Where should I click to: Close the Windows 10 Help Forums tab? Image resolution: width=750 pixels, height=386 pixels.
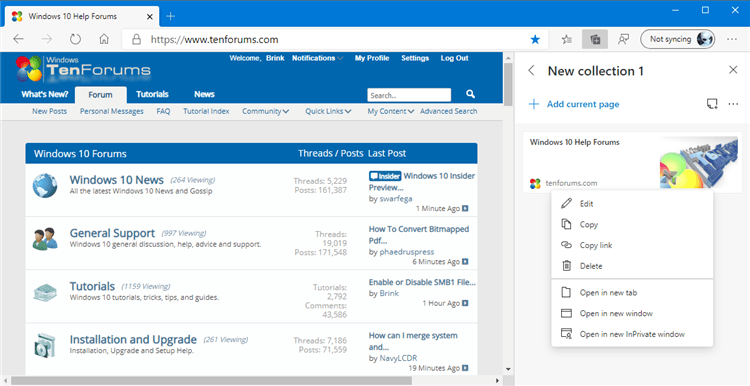click(150, 16)
